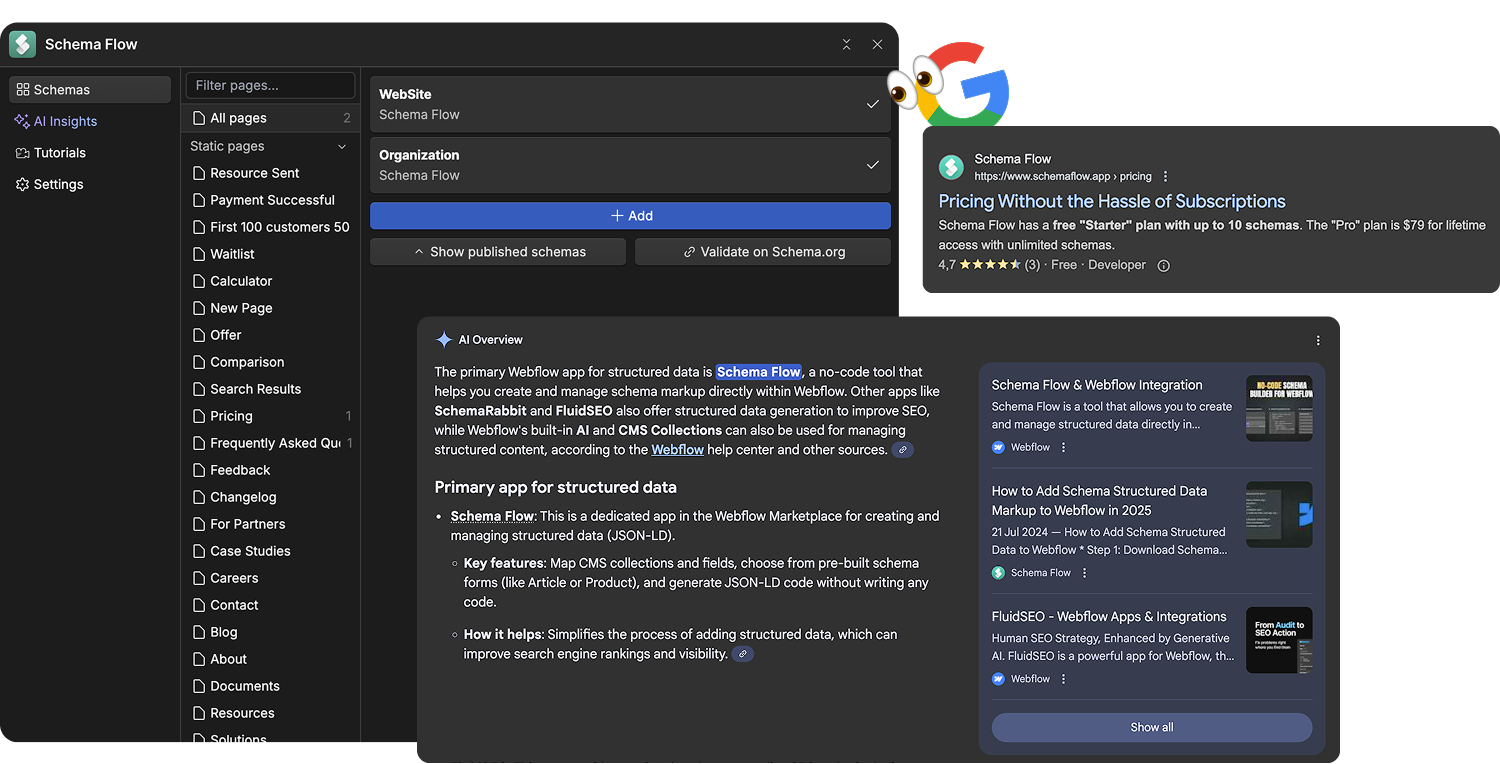Expand Show published schemas

497,251
